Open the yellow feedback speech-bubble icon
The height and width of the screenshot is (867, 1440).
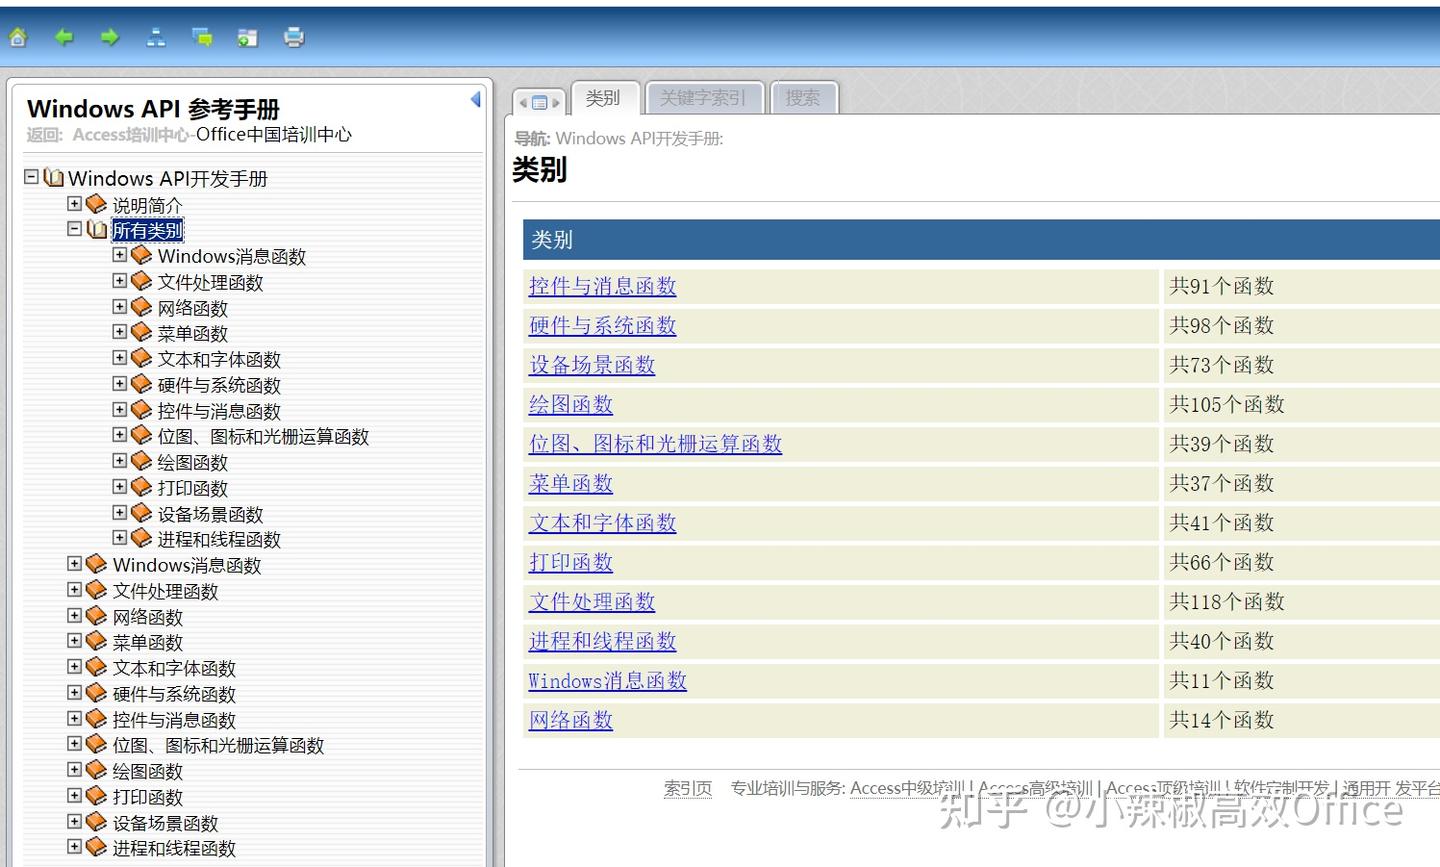coord(201,36)
